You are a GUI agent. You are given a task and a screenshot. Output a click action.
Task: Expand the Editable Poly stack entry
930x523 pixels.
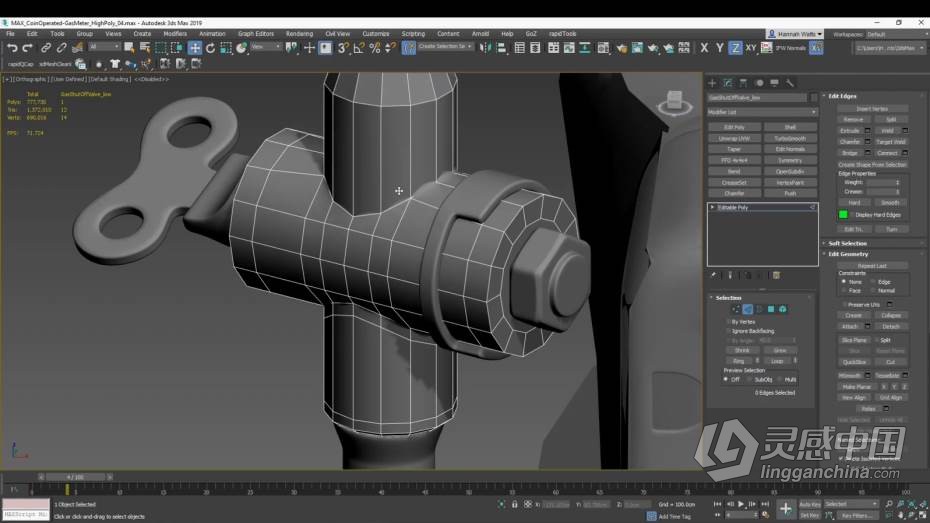tap(712, 208)
